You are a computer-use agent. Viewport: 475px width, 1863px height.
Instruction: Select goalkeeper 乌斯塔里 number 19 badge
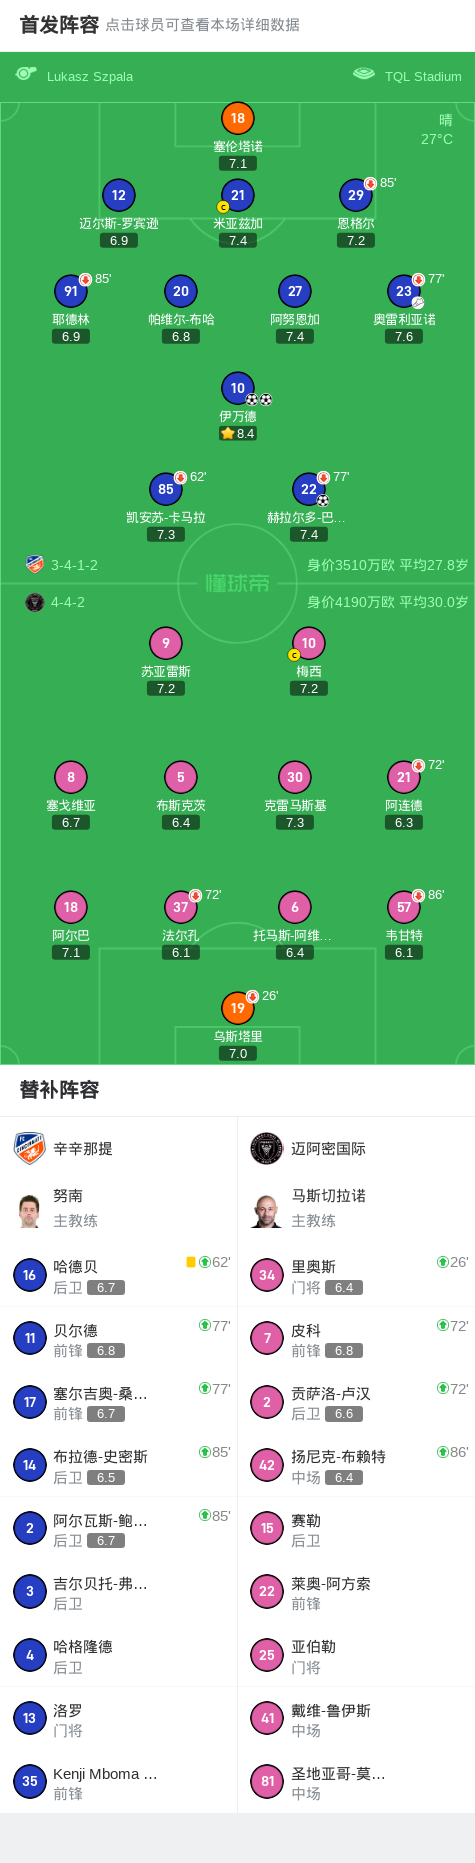click(237, 1008)
